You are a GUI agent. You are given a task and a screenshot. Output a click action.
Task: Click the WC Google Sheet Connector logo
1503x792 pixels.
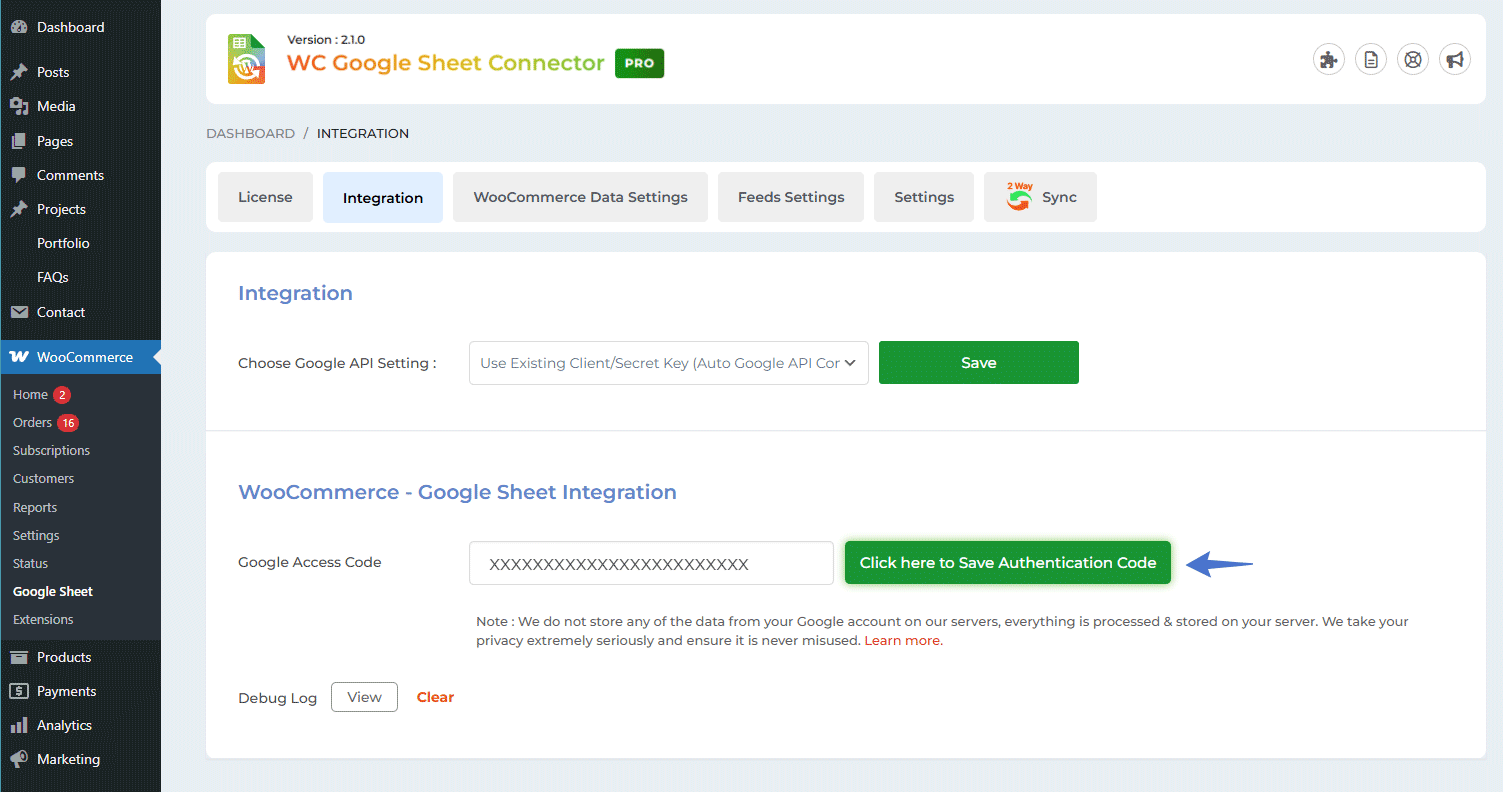246,59
